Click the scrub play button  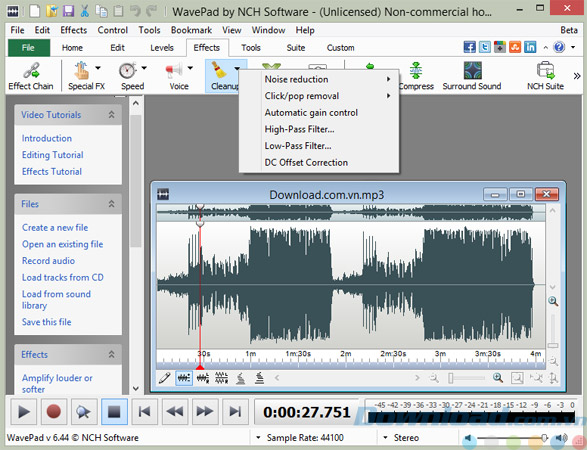pyautogui.click(x=84, y=411)
